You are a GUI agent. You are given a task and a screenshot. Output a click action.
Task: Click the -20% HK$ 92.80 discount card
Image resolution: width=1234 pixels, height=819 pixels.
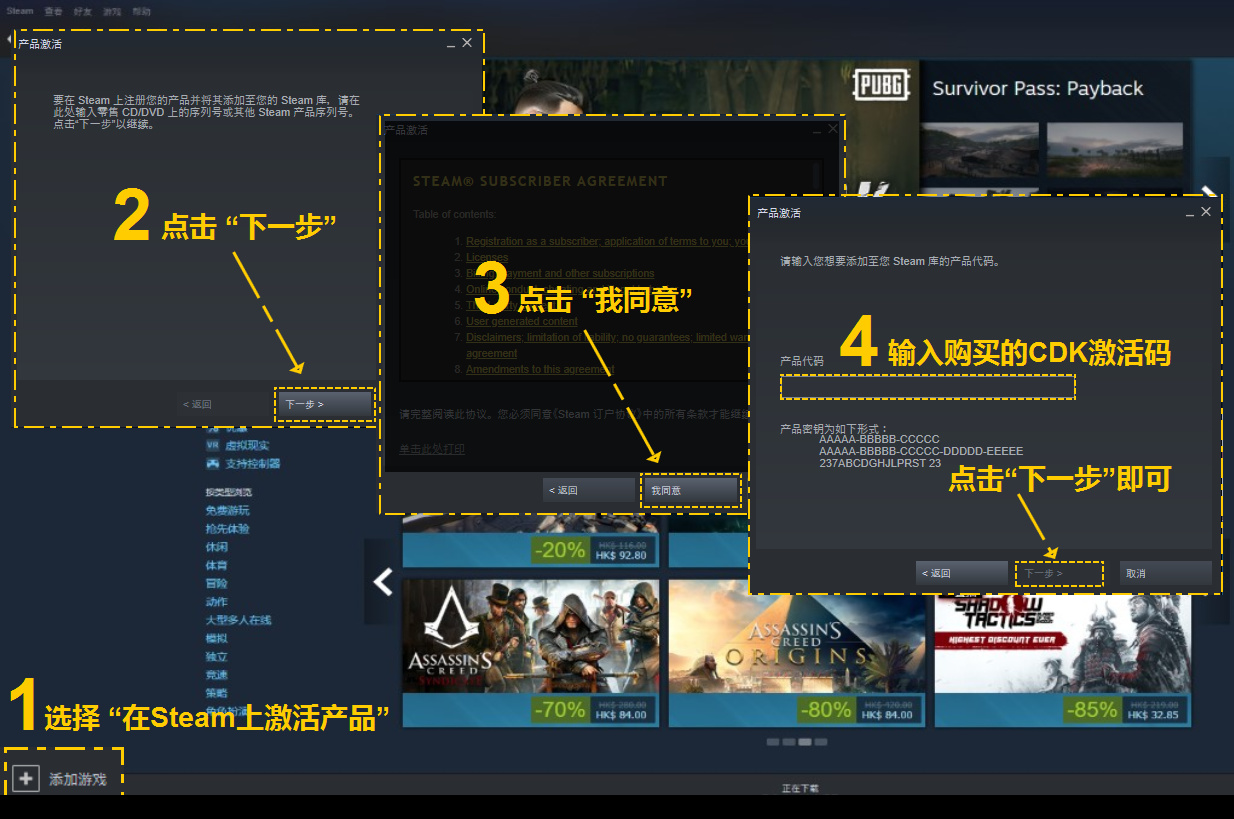pyautogui.click(x=530, y=541)
